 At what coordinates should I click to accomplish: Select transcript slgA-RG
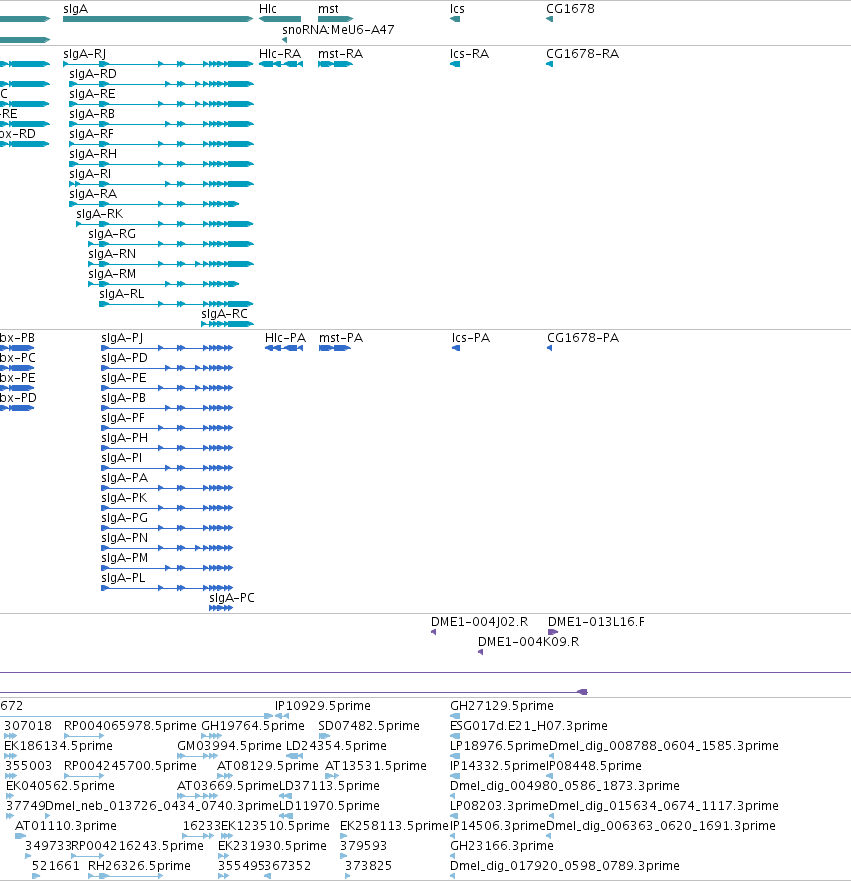click(x=171, y=244)
